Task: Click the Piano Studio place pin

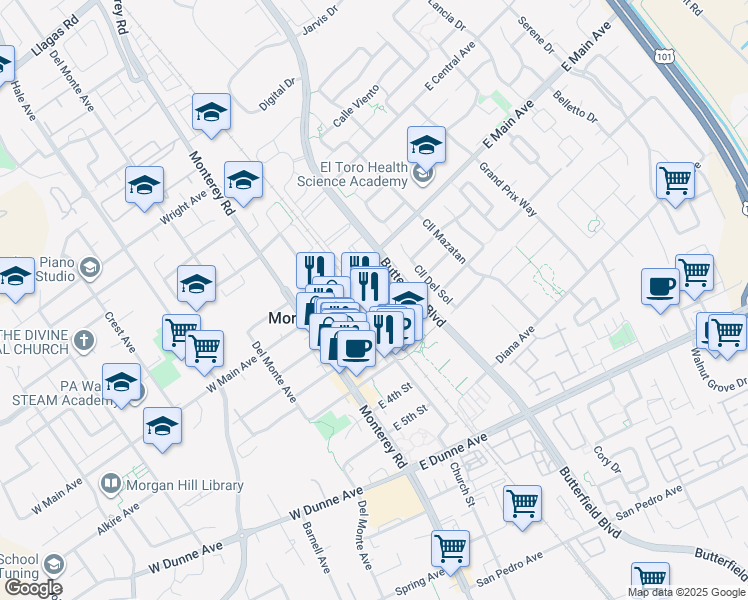Action: pyautogui.click(x=89, y=267)
